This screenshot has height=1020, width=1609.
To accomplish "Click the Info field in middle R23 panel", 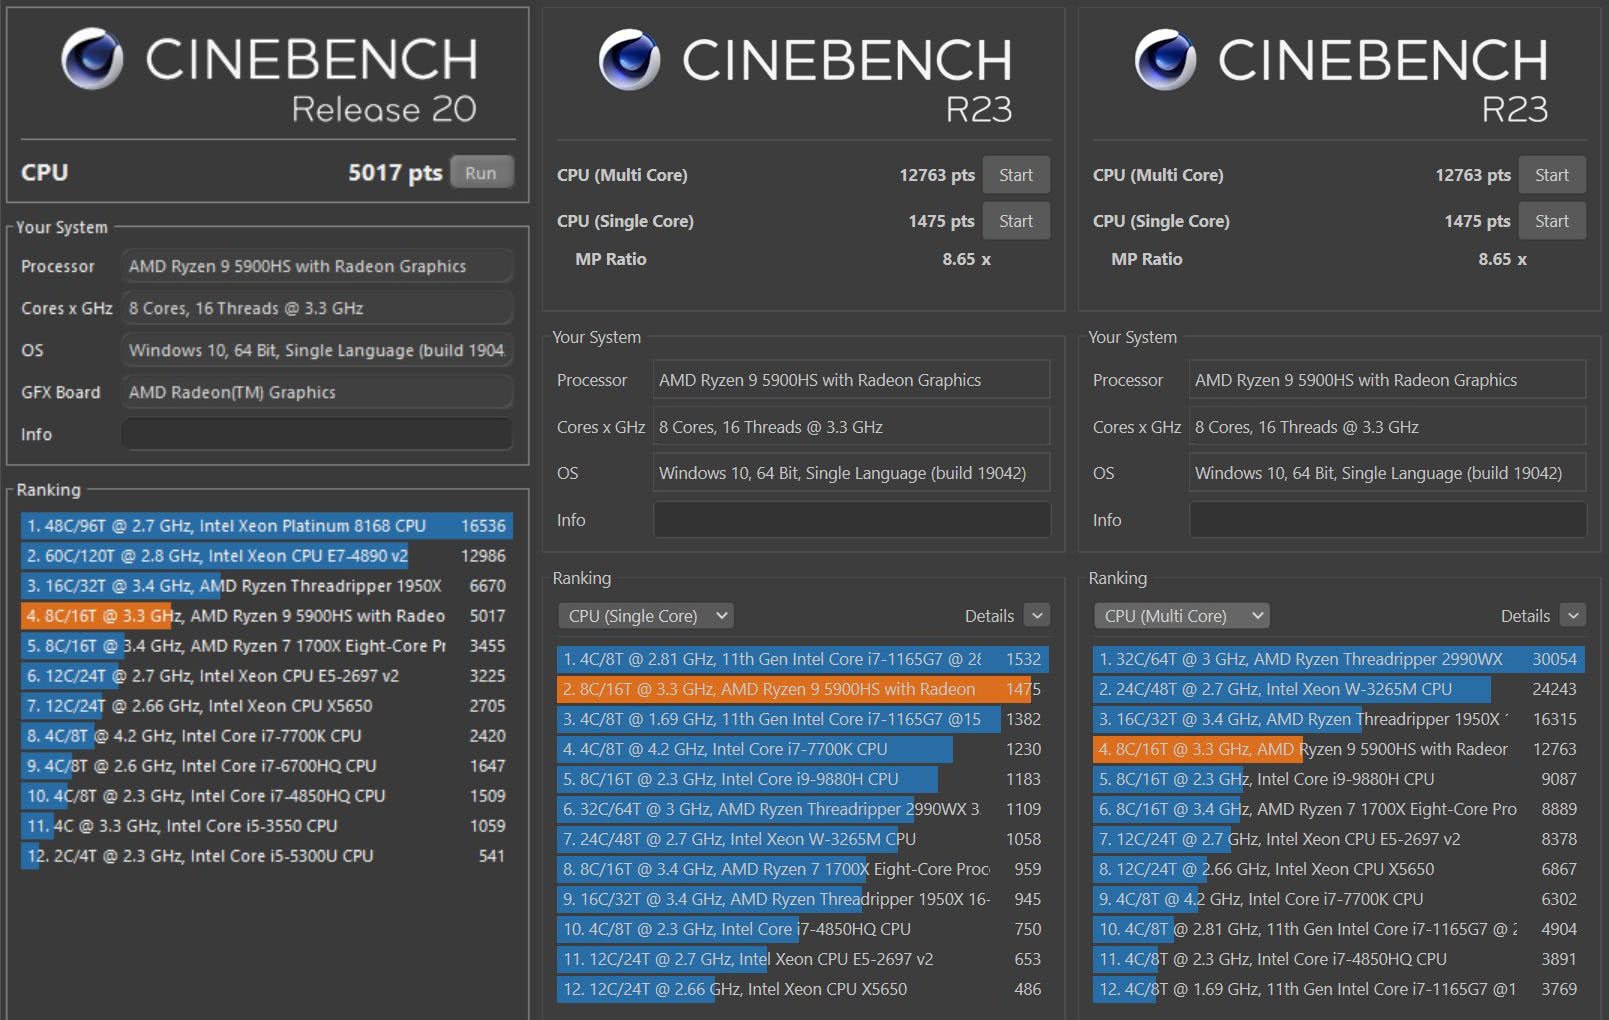I will point(851,520).
